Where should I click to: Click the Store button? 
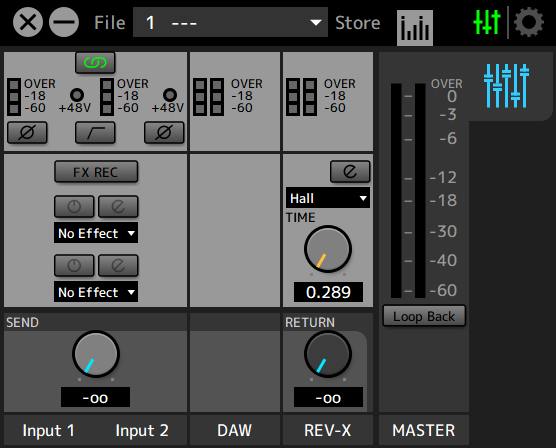(357, 23)
